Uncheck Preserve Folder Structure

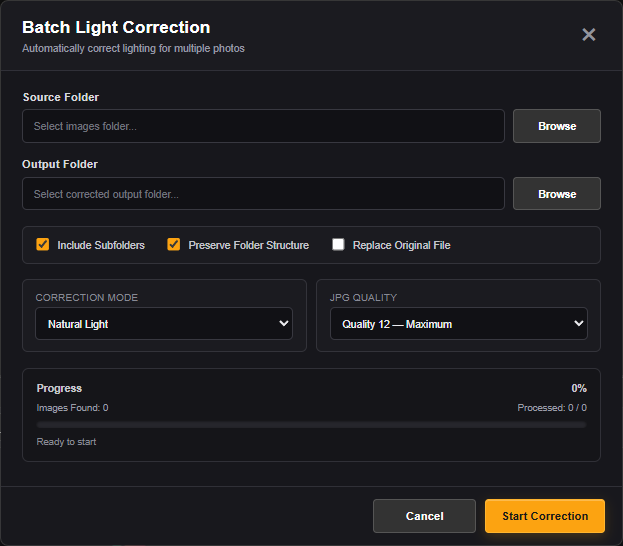tap(174, 244)
